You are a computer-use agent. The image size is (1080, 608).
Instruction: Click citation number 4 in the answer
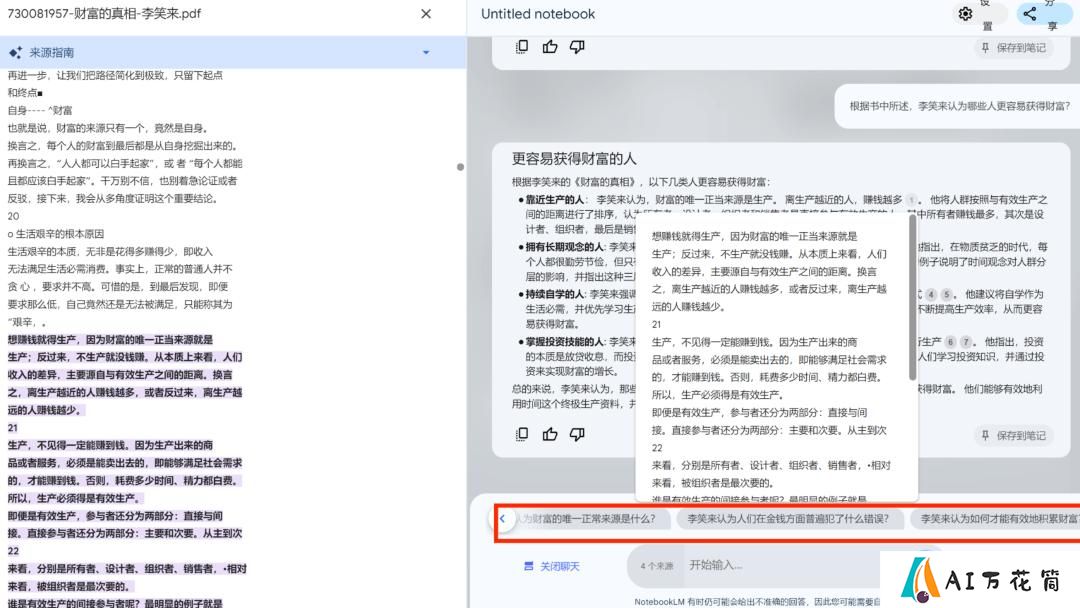coord(931,294)
